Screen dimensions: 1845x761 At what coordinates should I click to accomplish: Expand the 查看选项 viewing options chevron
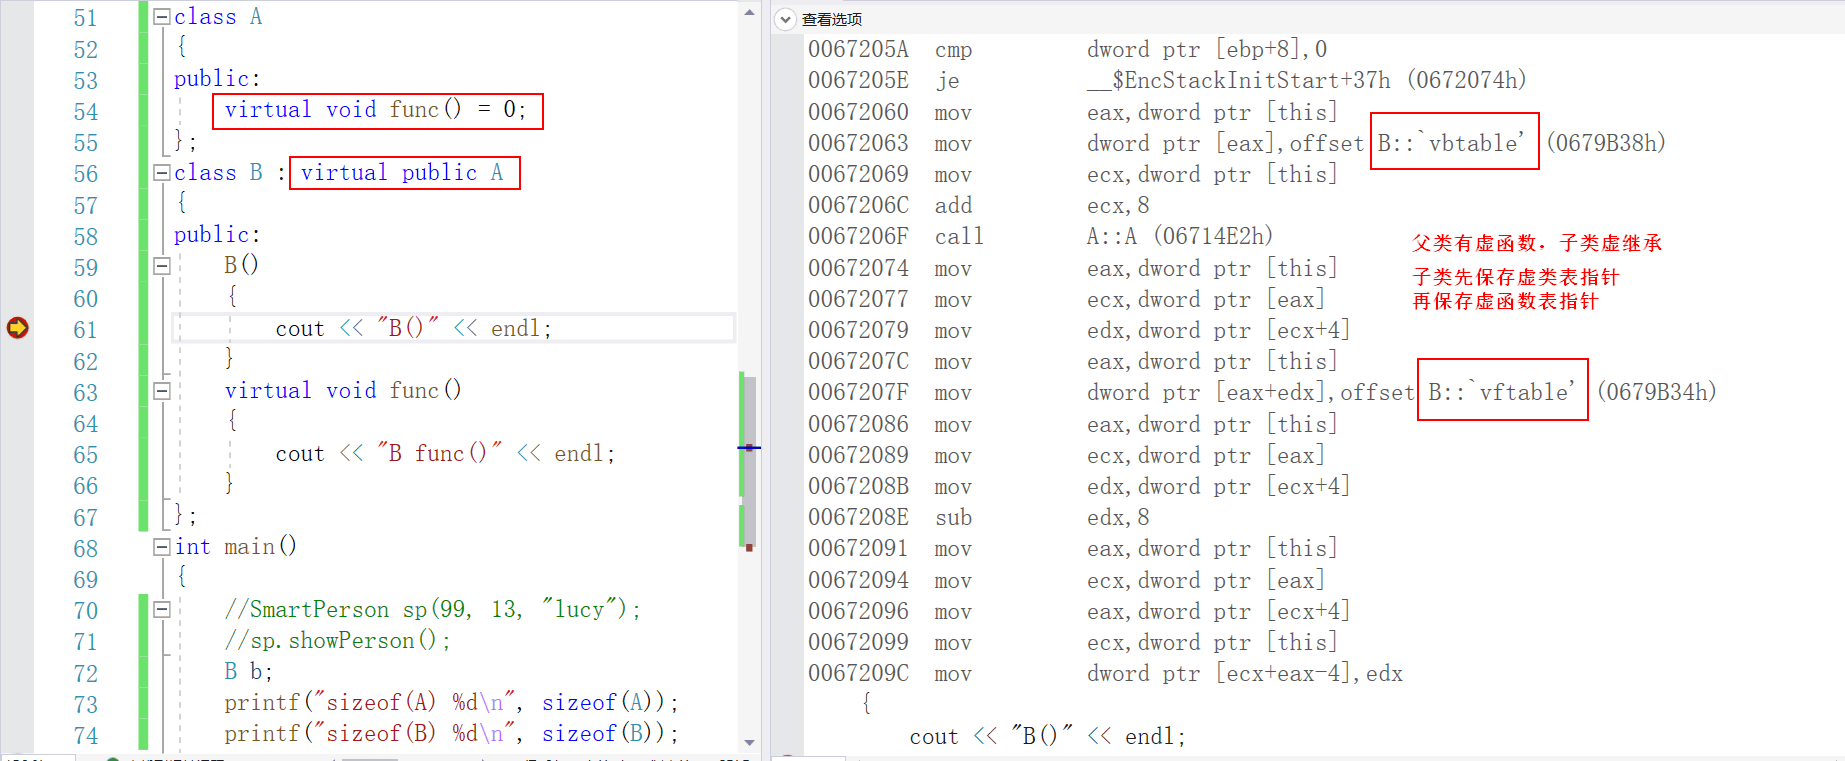coord(785,19)
